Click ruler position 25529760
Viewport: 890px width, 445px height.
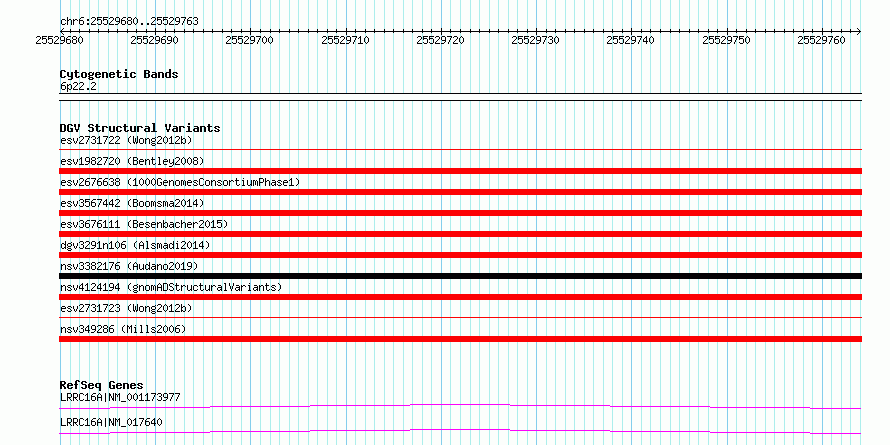(x=821, y=40)
